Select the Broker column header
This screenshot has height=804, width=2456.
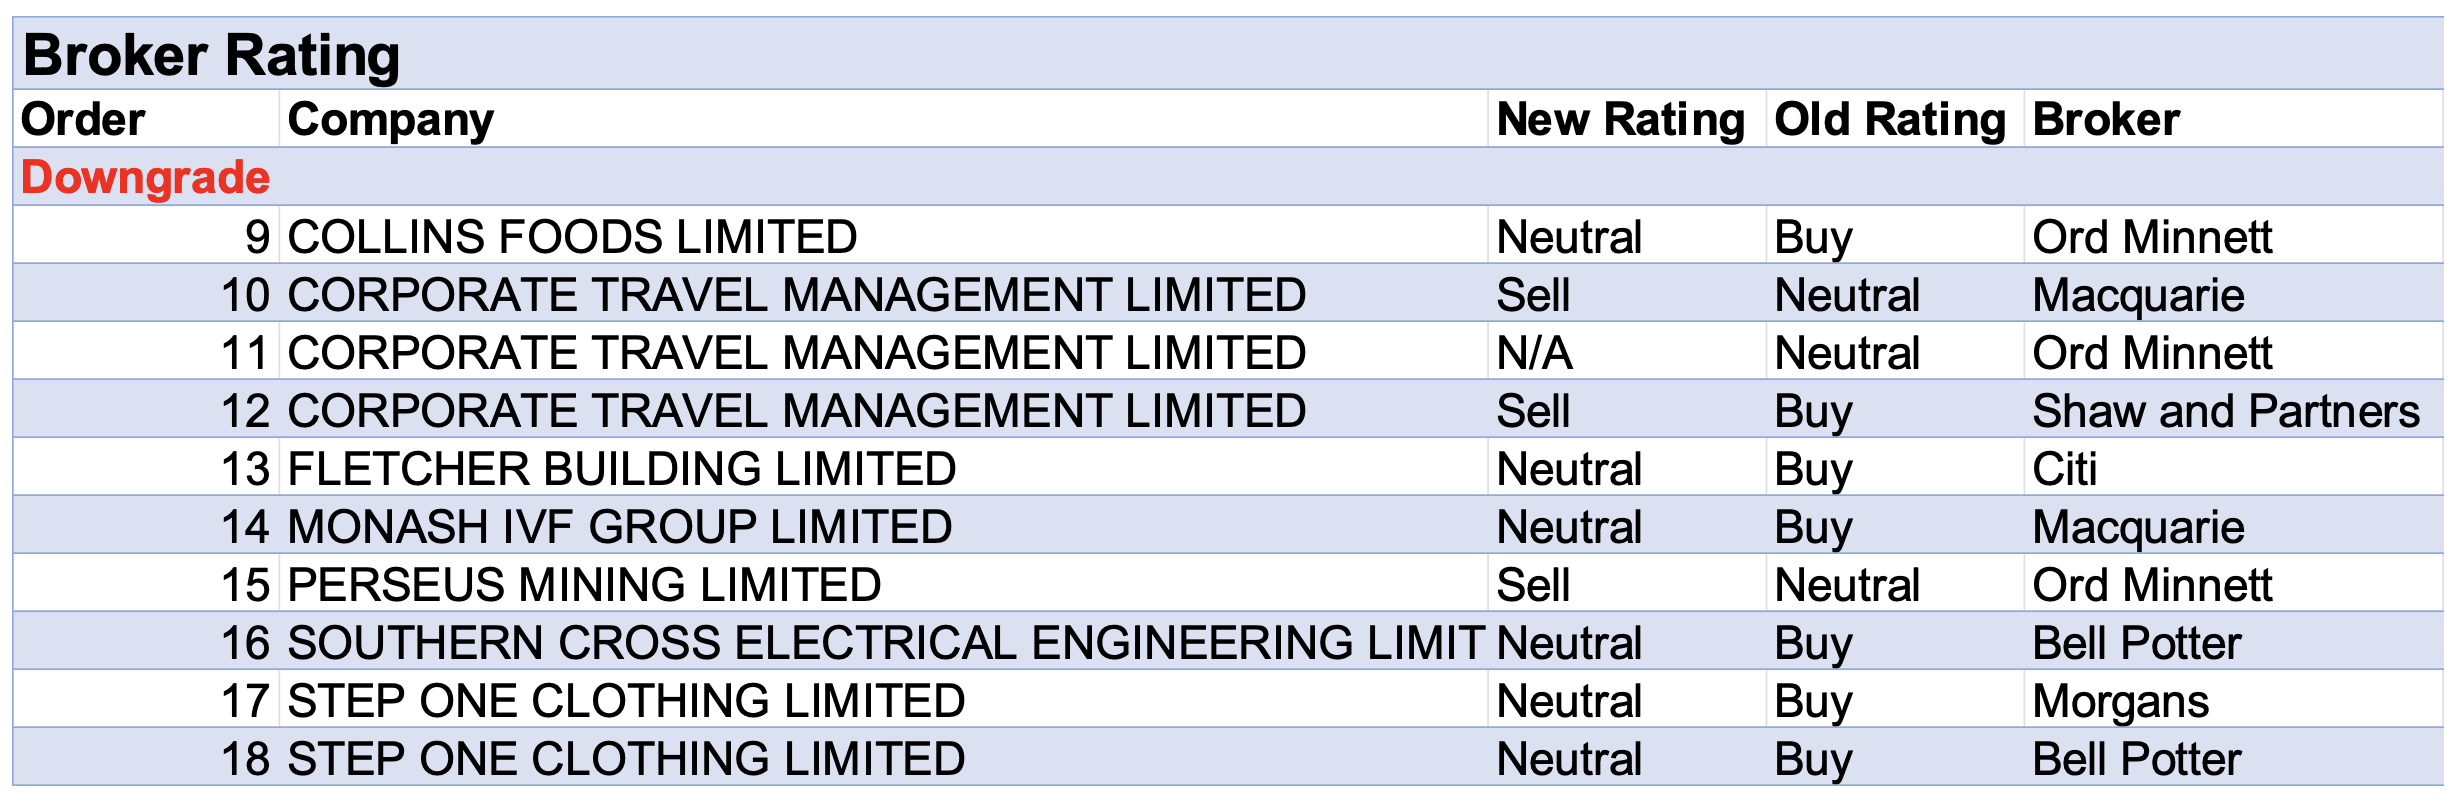click(x=2106, y=120)
